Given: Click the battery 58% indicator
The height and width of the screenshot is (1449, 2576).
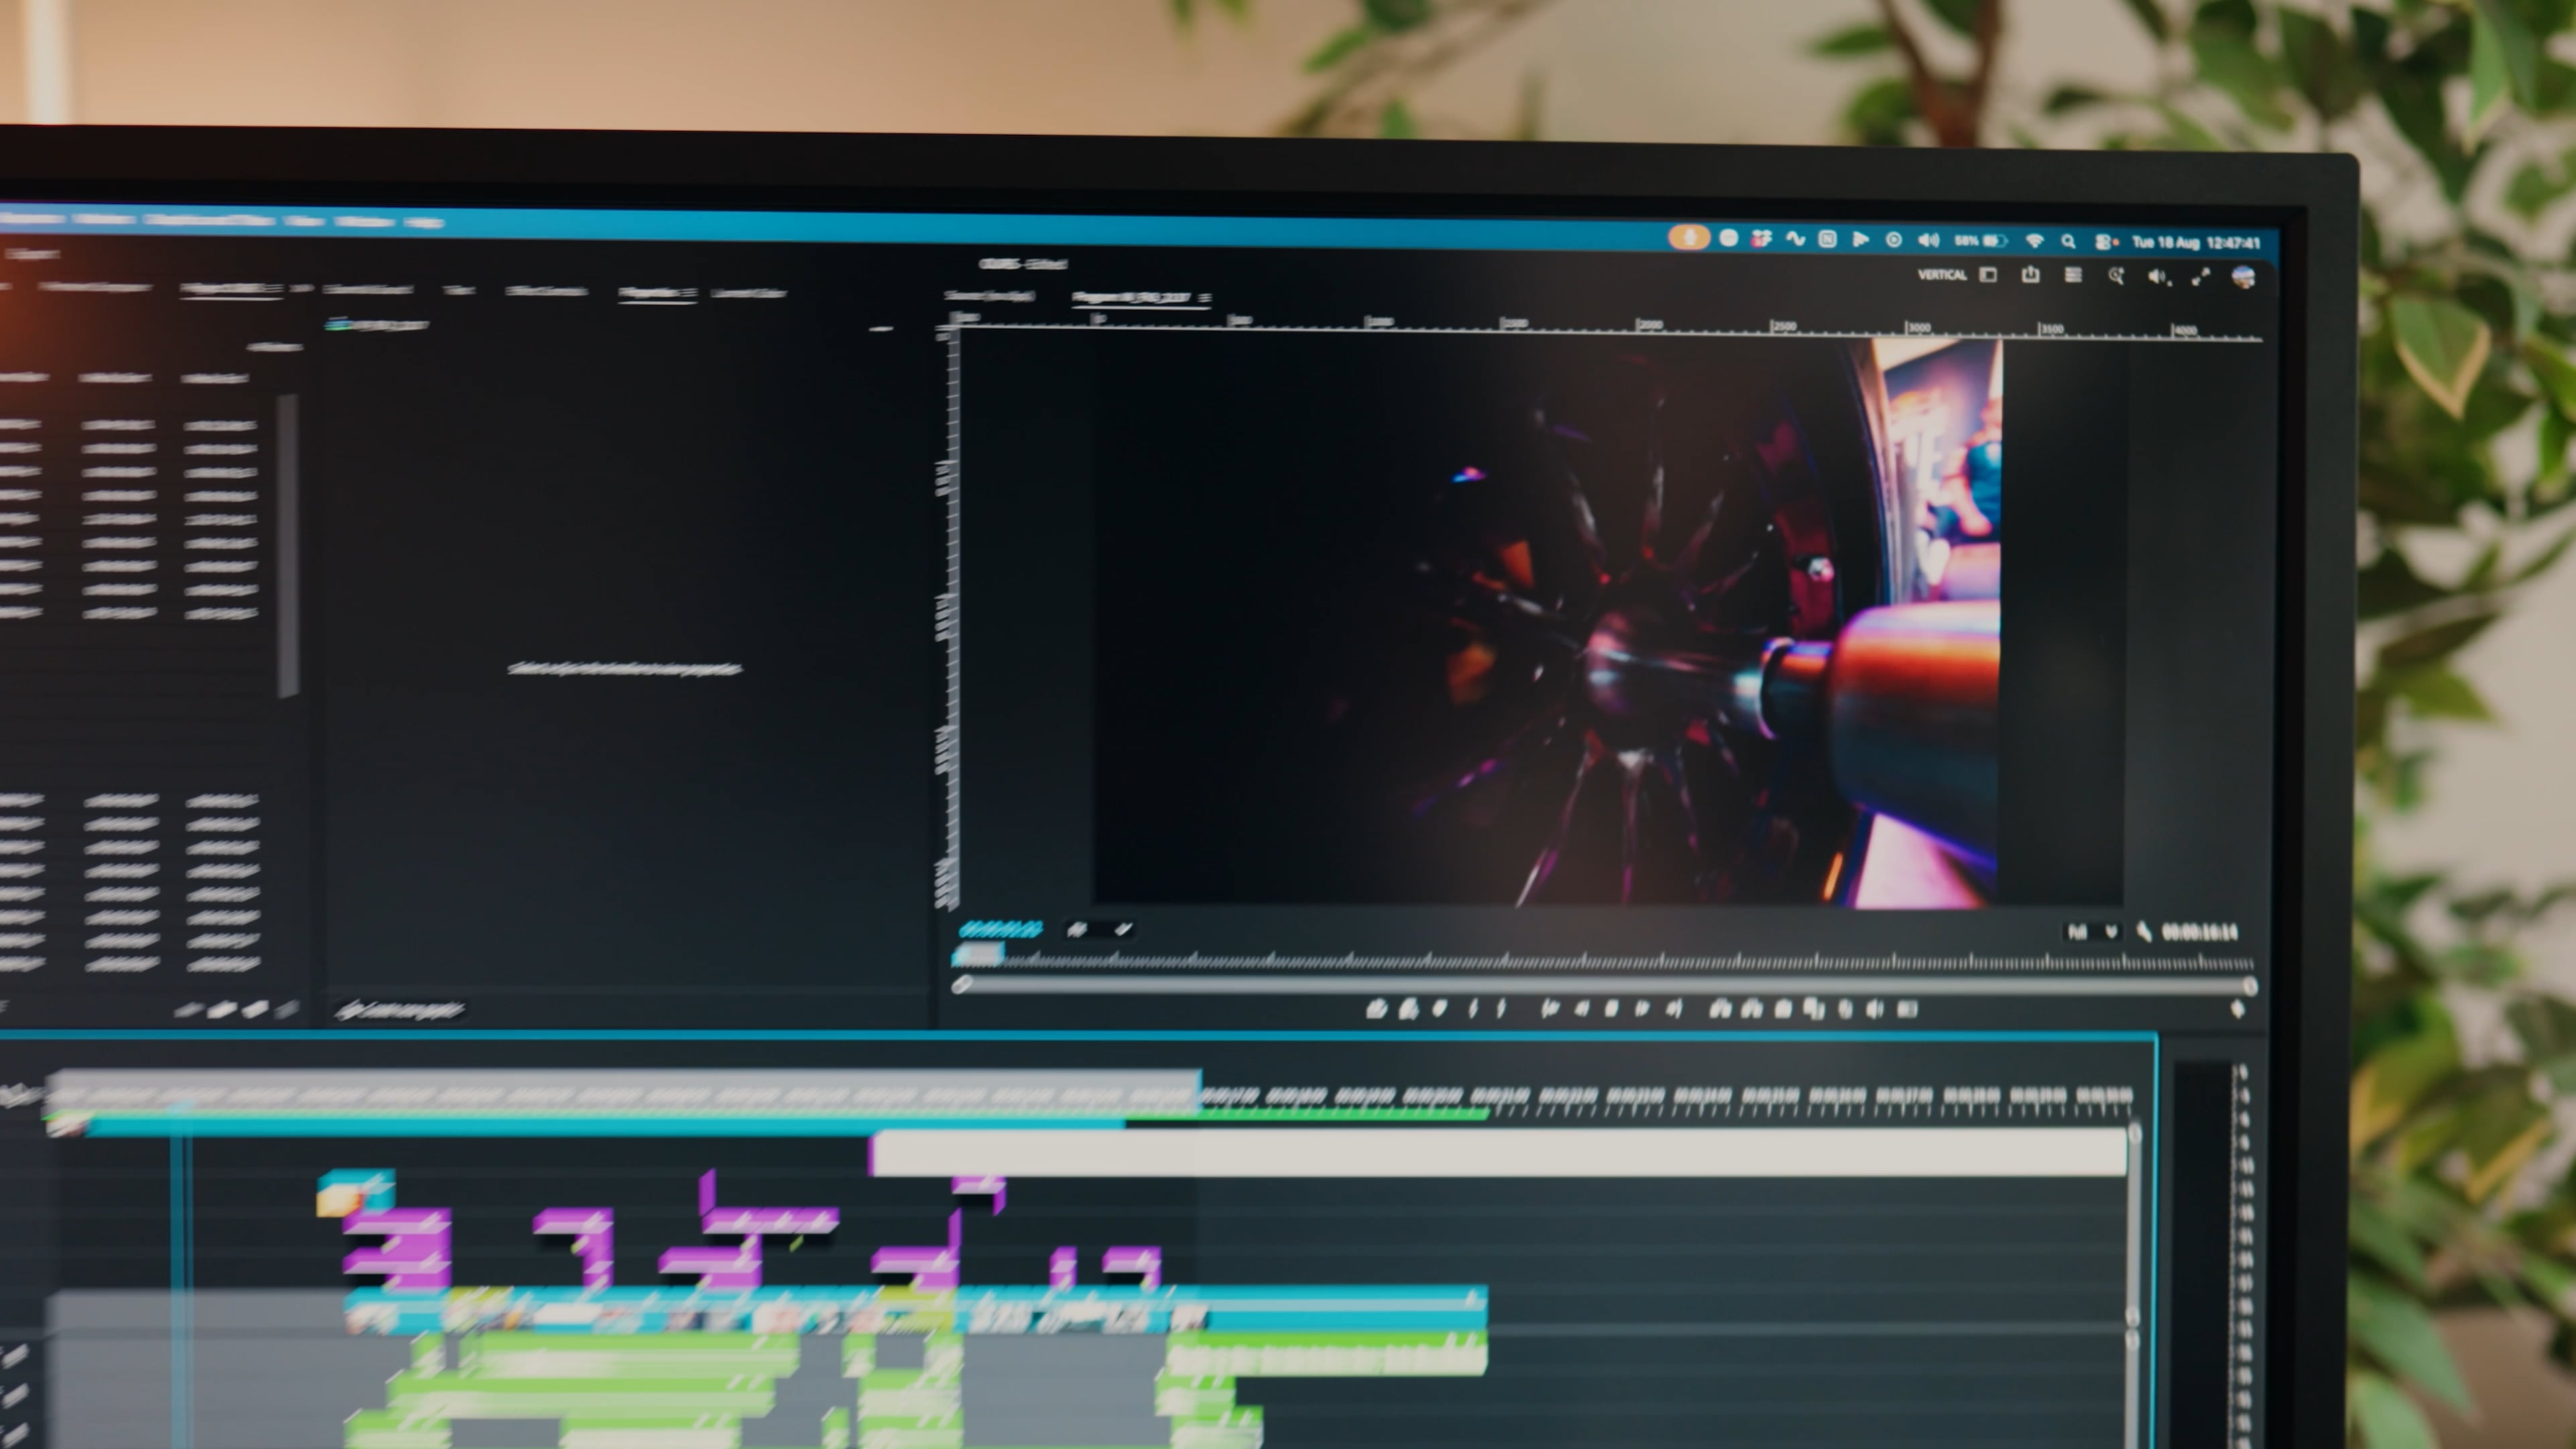Looking at the screenshot, I should pos(1981,241).
